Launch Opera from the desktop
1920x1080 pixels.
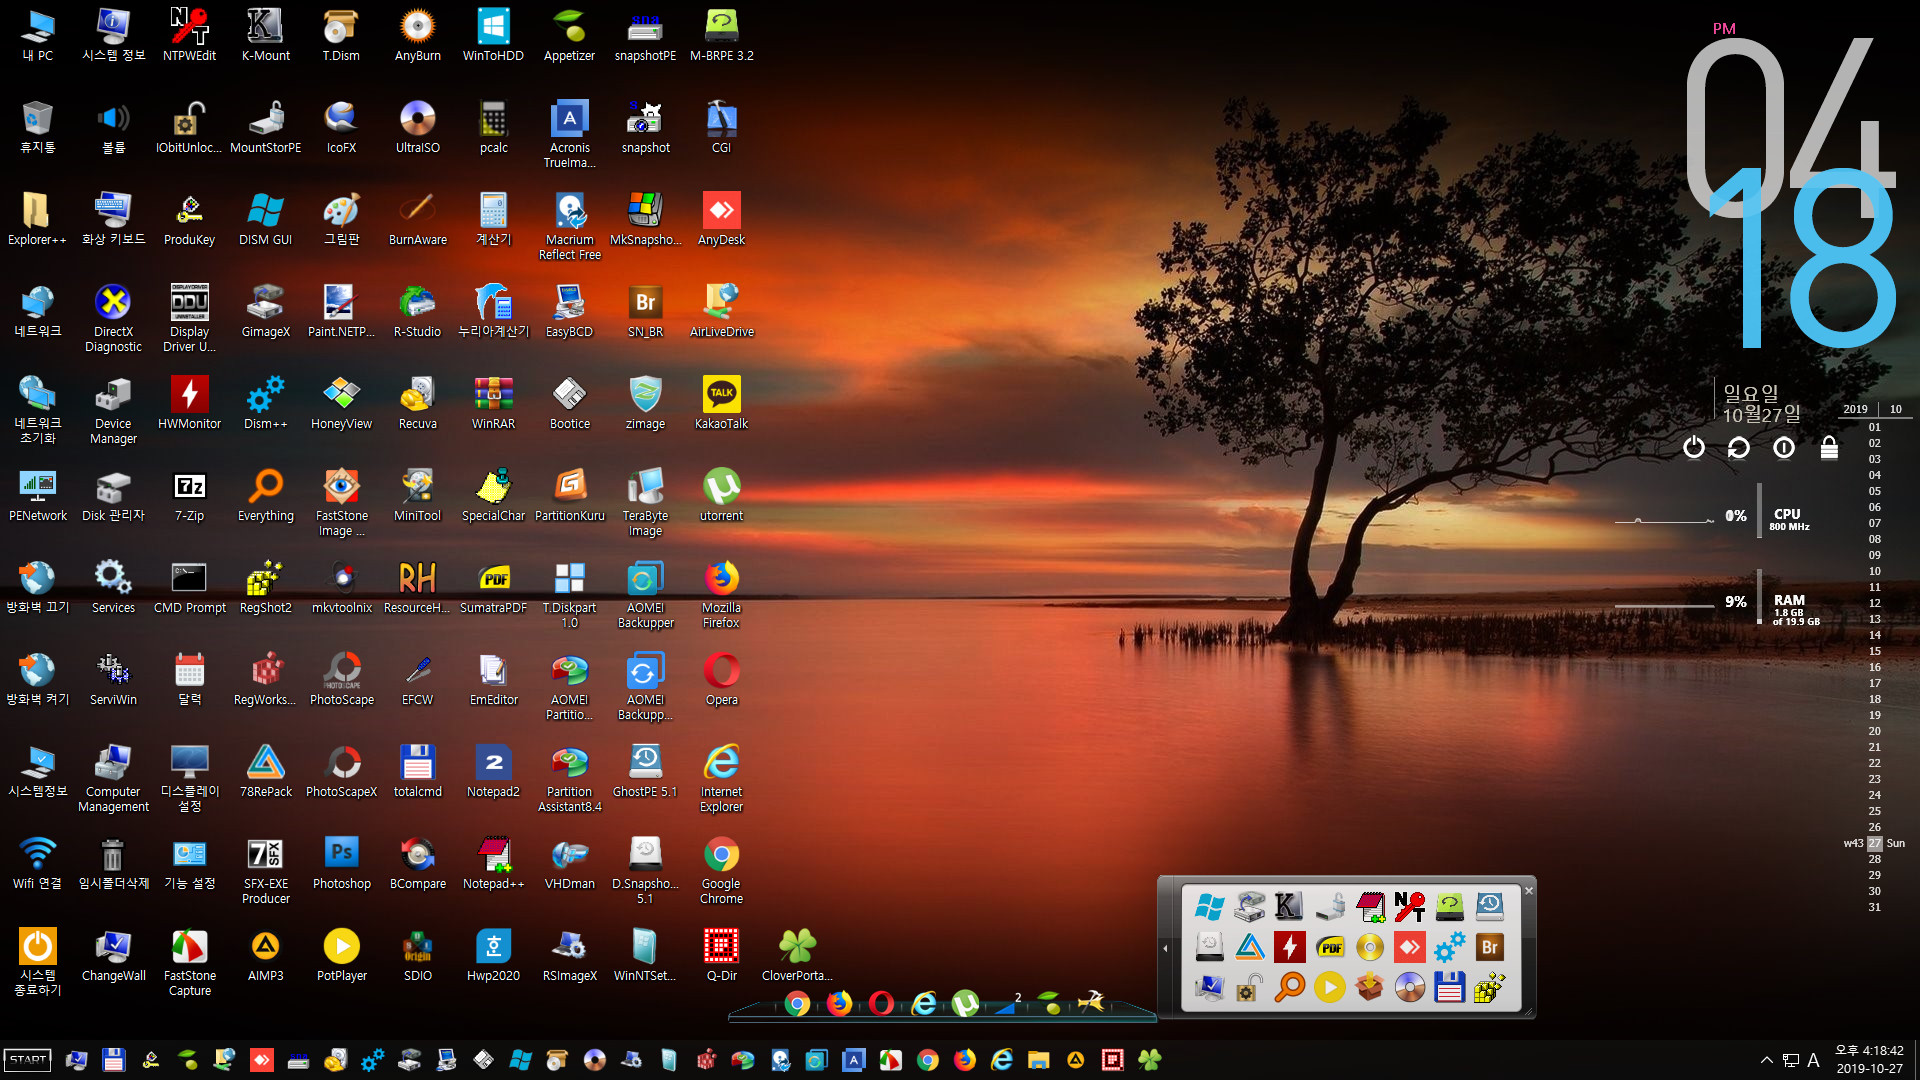(x=721, y=679)
